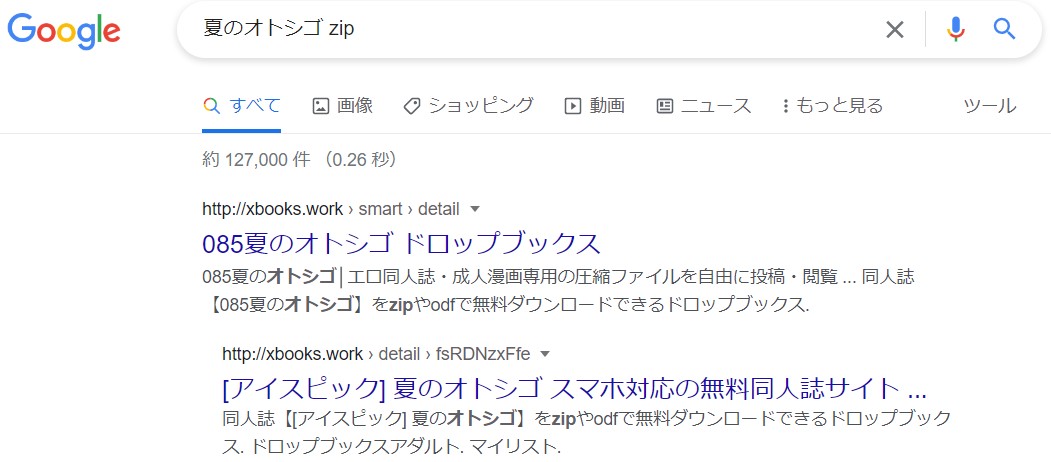This screenshot has height=462, width=1051.
Task: Click the play icon beside 動画
Action: 572,106
